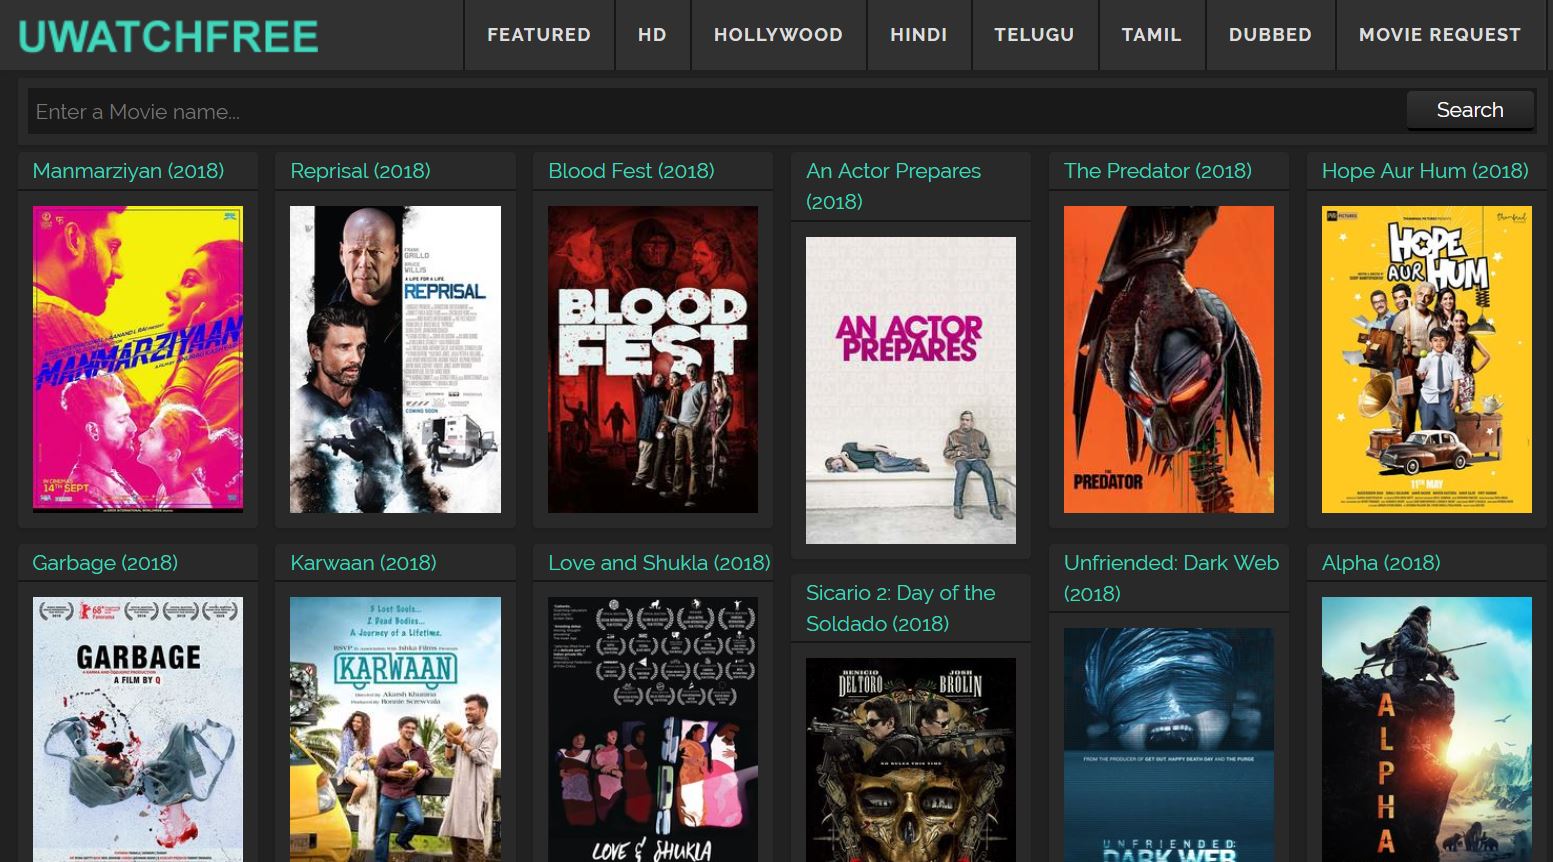Open the An Actor Prepares poster
Screen dimensions: 1553x862
click(x=910, y=390)
